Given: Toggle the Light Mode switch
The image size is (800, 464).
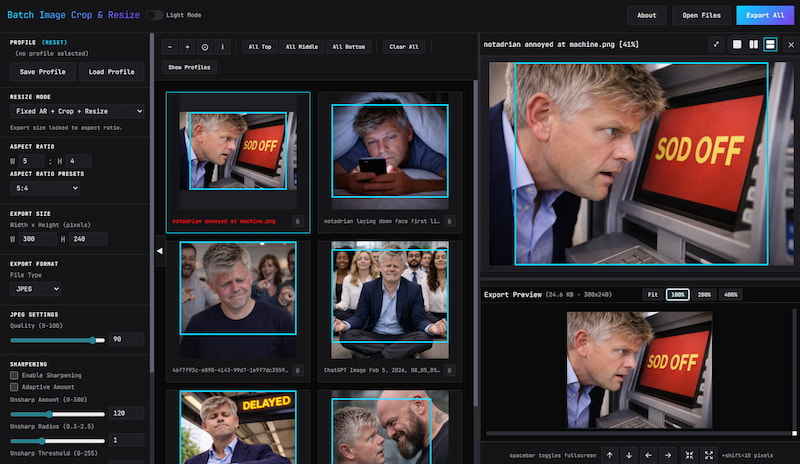Looking at the screenshot, I should pyautogui.click(x=155, y=15).
